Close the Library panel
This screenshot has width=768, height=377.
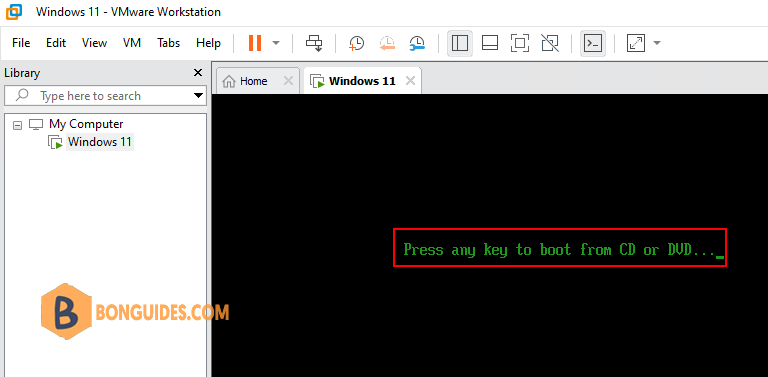[198, 73]
